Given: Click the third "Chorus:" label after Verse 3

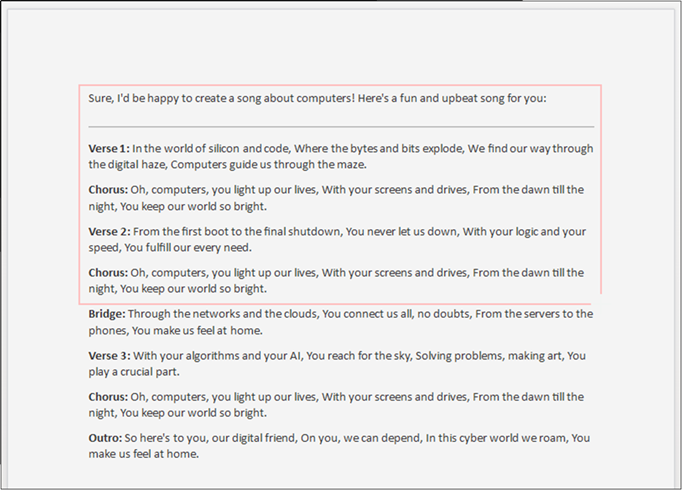Looking at the screenshot, I should 108,397.
